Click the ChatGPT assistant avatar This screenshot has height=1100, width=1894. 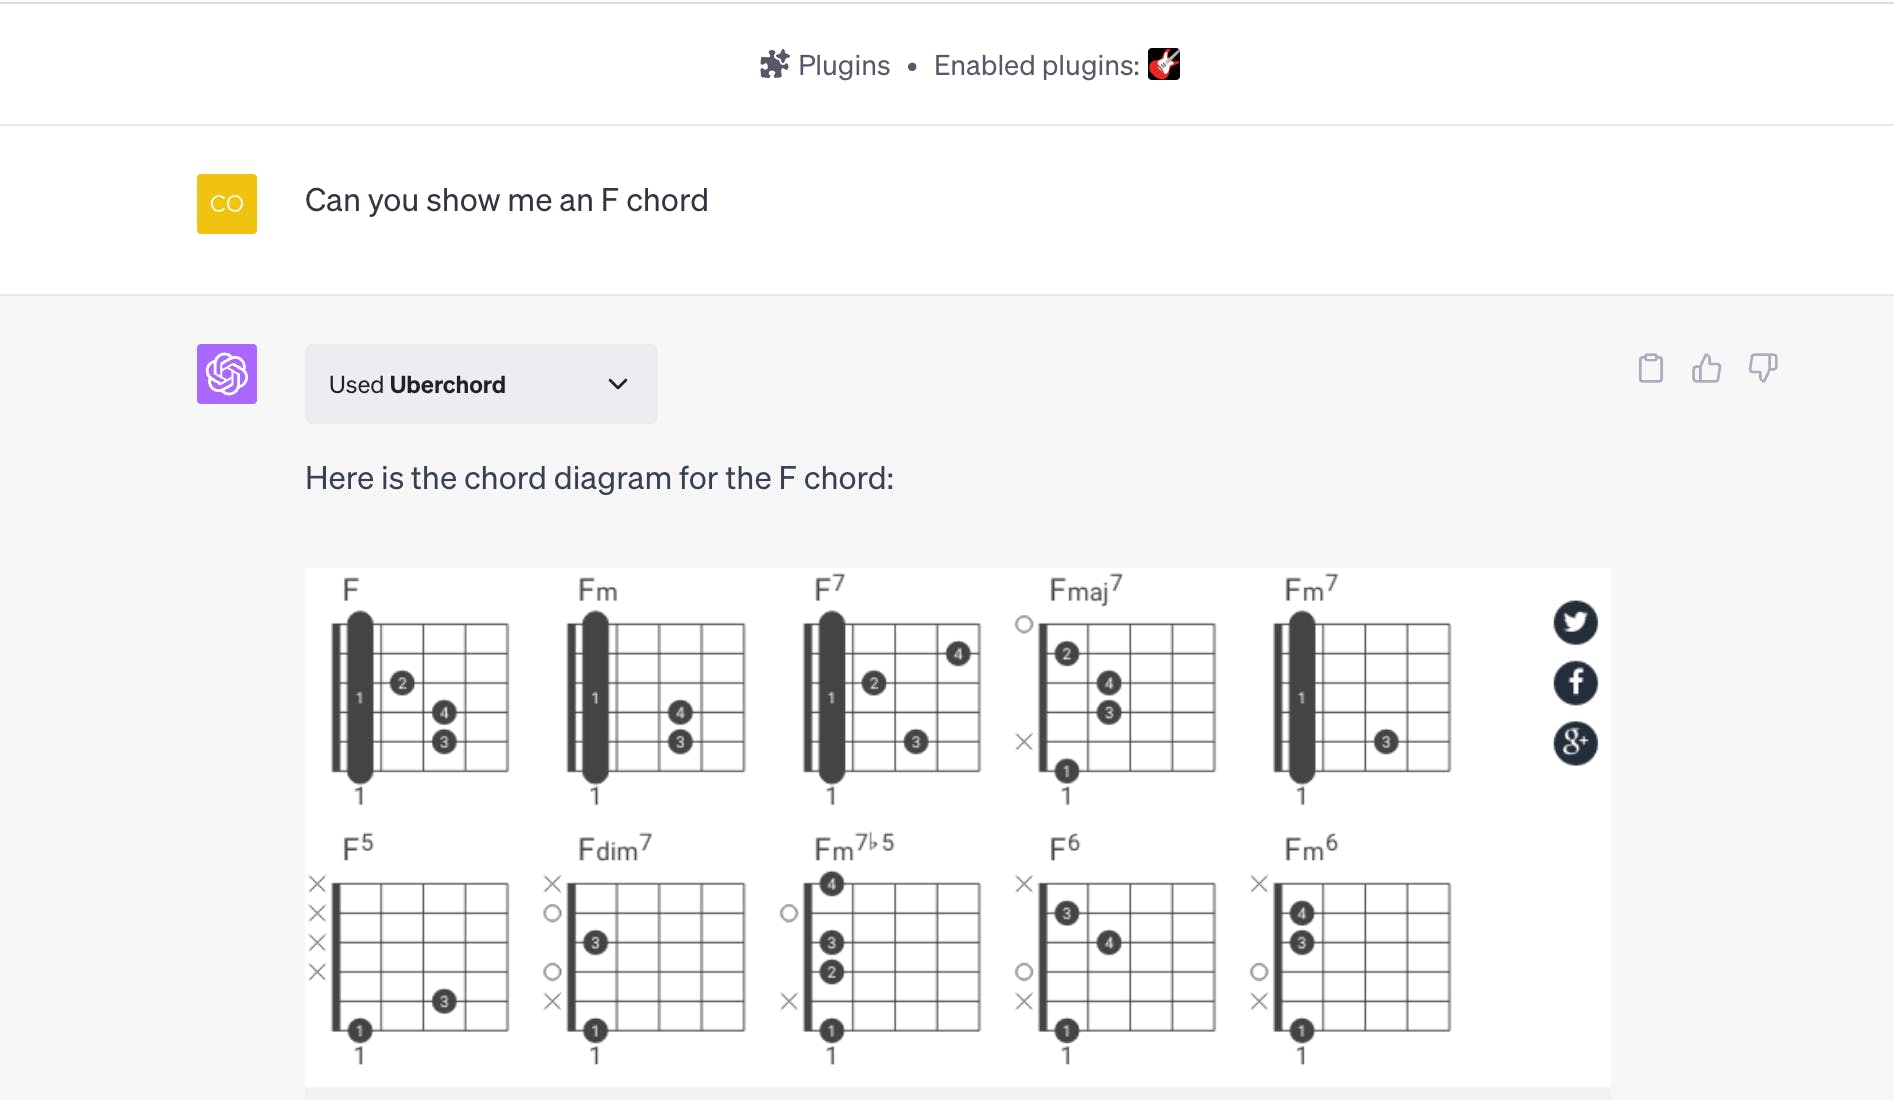click(227, 374)
